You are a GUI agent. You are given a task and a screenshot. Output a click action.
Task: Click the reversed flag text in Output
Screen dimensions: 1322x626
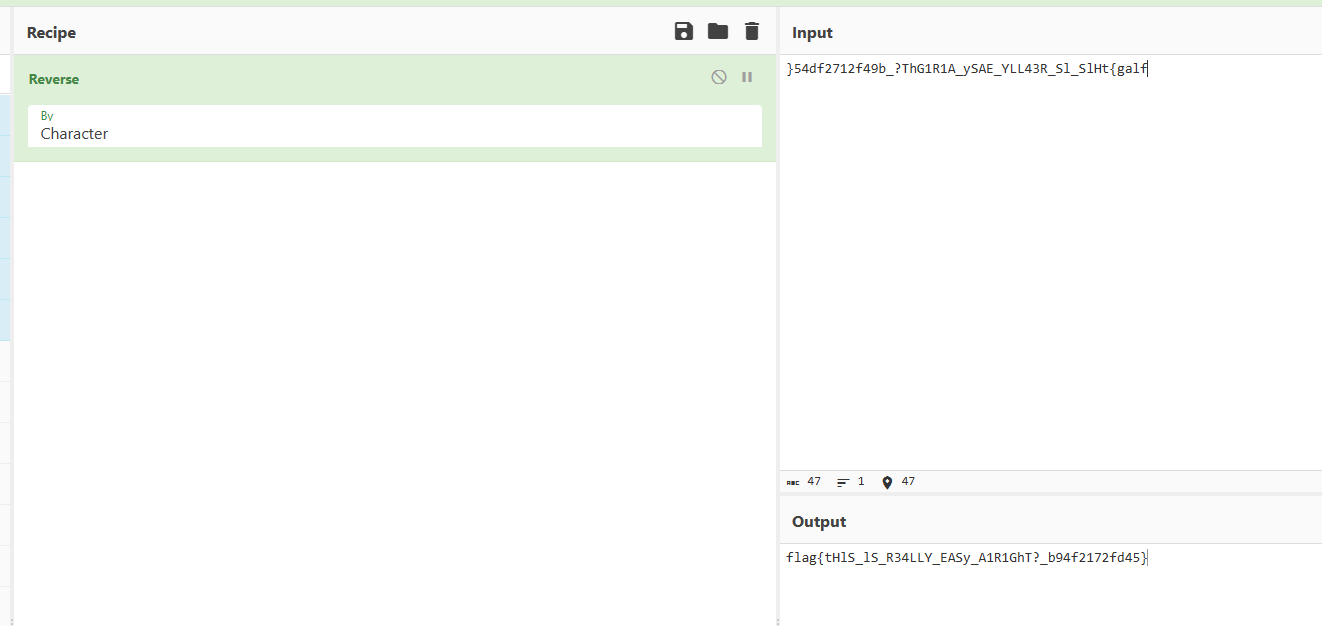pos(966,558)
